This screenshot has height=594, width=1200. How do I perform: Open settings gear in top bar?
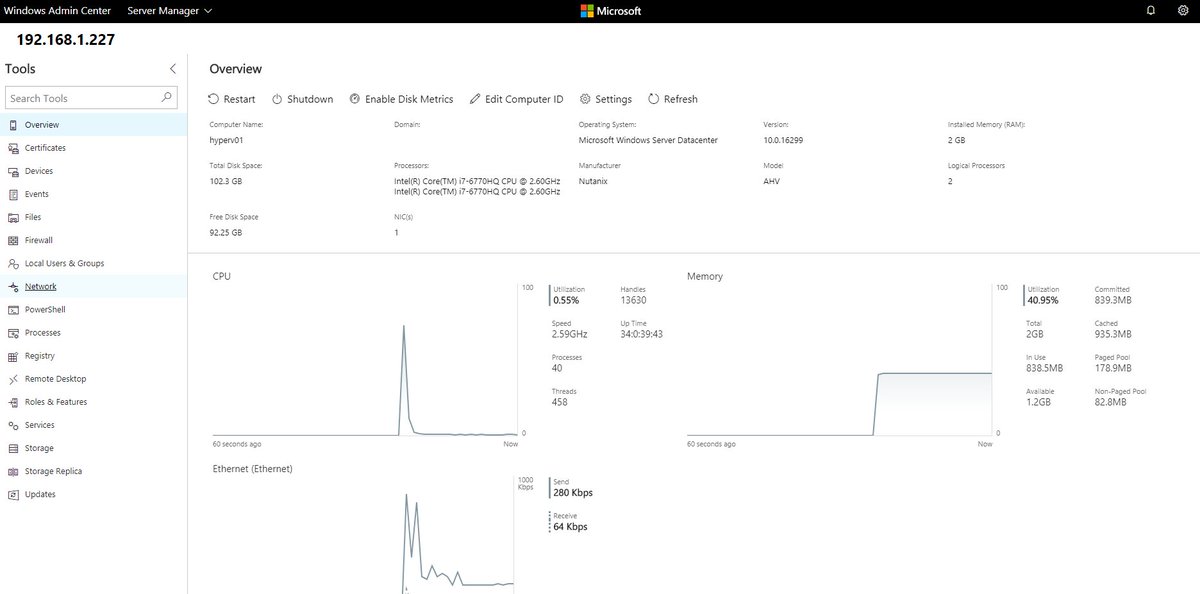tap(1183, 11)
